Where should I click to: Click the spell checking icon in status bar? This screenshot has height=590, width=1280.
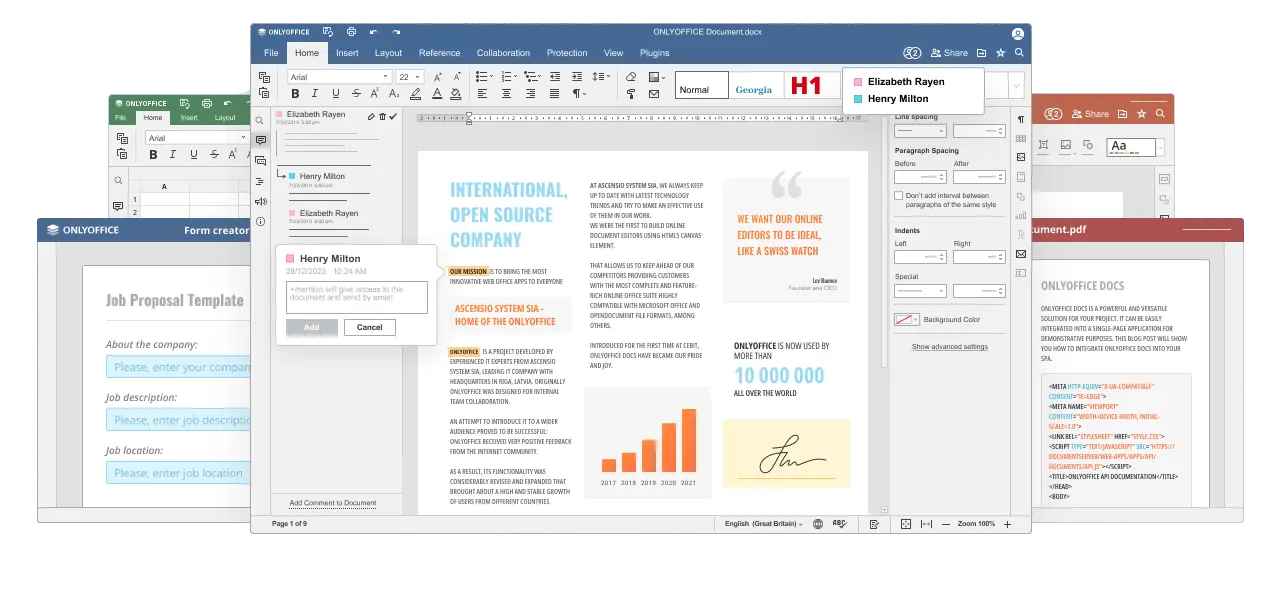point(839,524)
